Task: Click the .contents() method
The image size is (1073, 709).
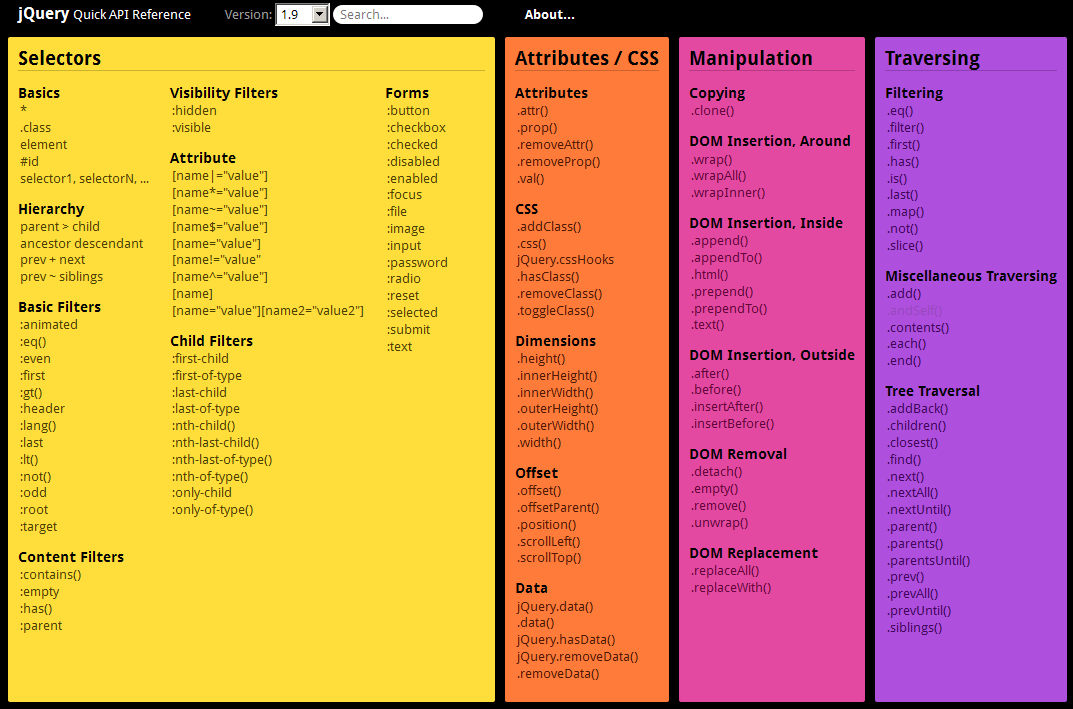Action: (918, 327)
